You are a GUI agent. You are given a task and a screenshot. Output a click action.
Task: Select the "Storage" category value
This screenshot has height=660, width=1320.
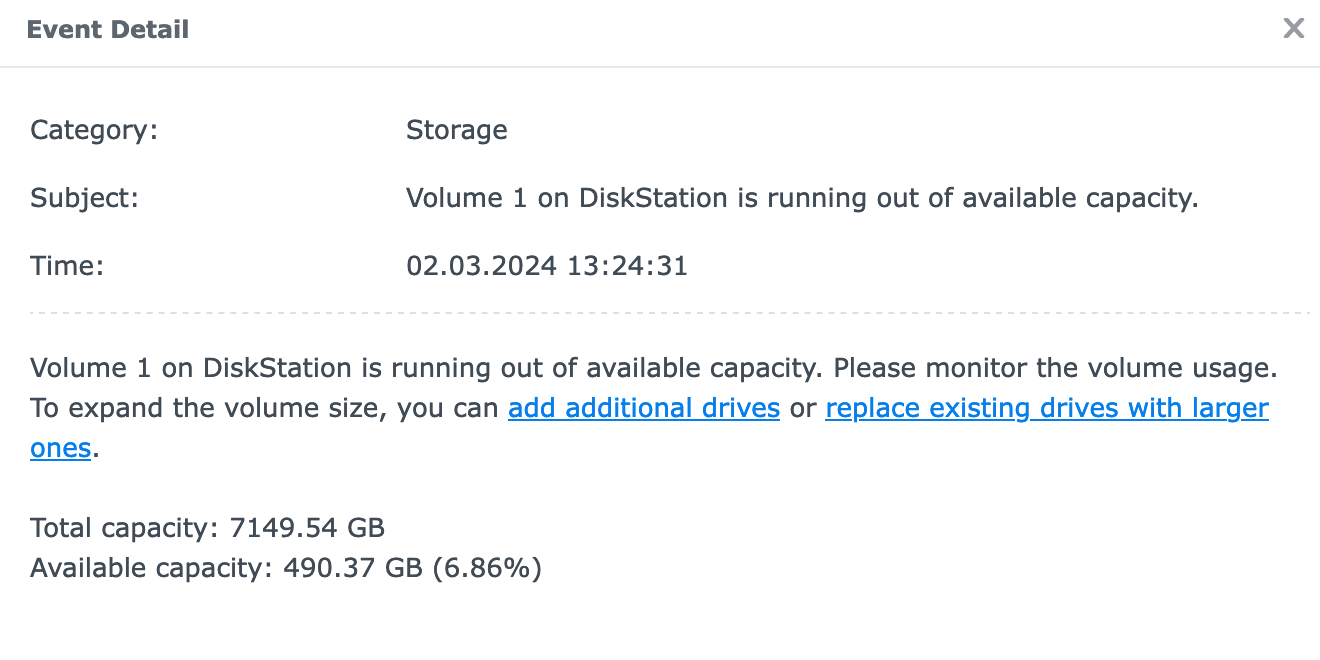(x=456, y=130)
